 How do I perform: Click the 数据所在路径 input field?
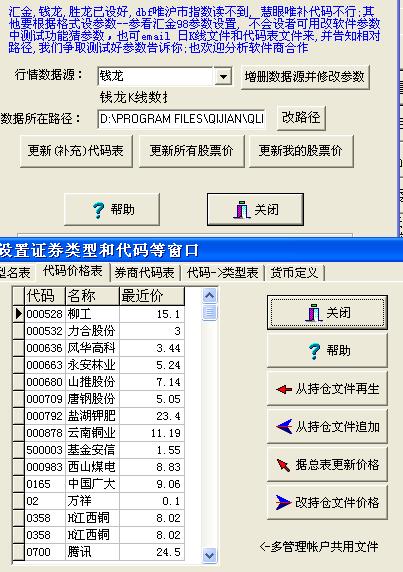[181, 119]
